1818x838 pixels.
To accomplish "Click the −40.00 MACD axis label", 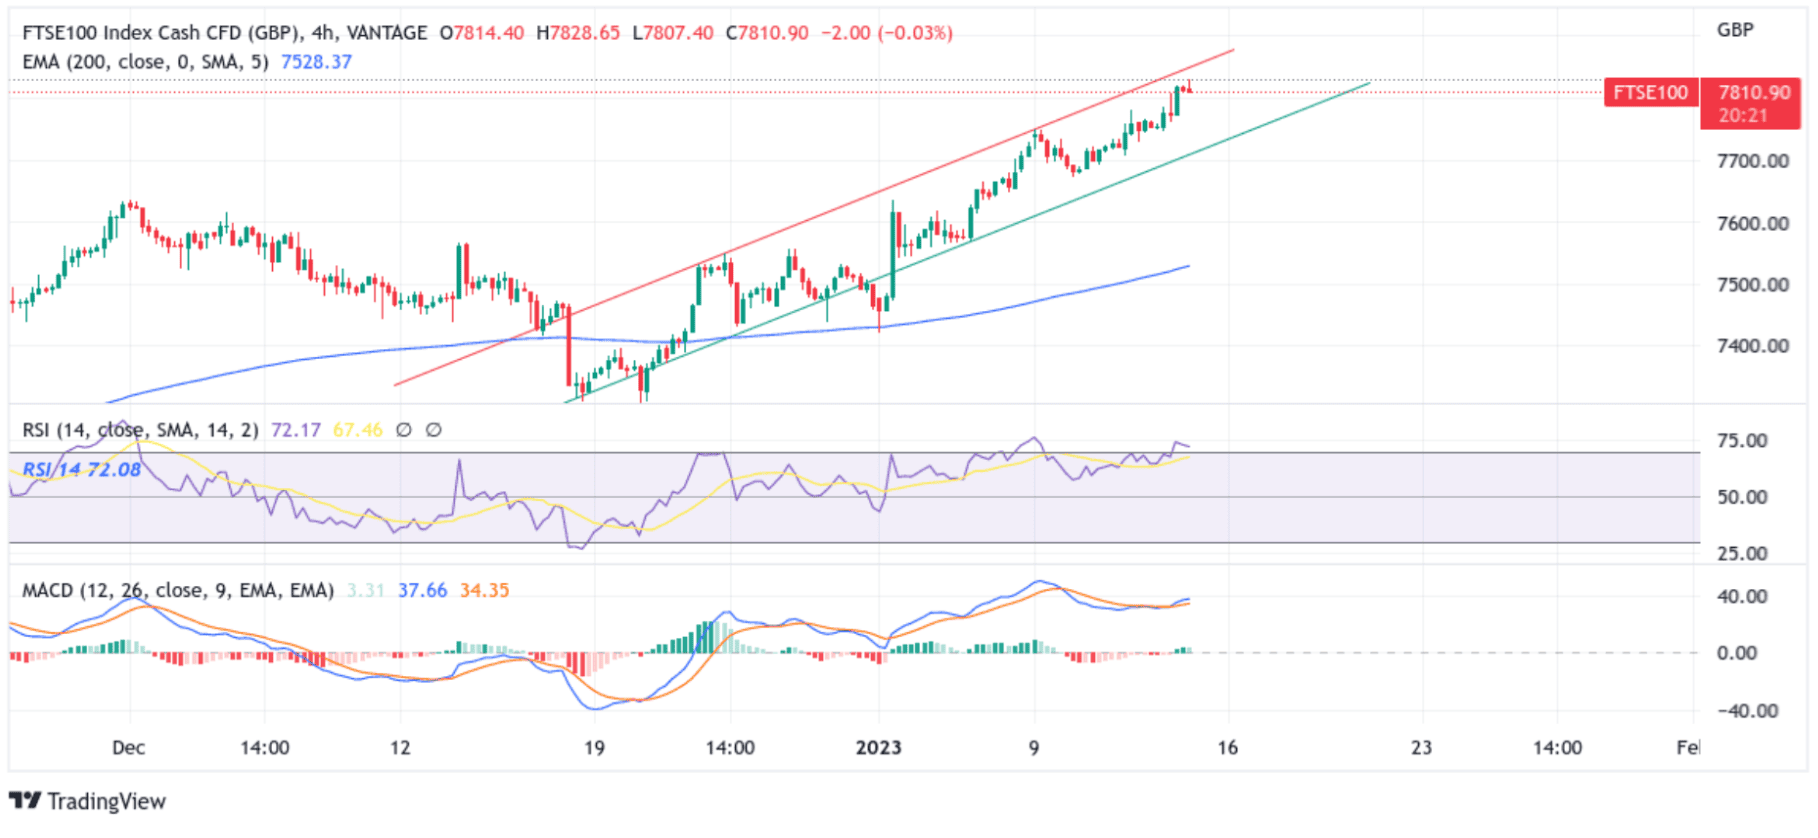I will point(1748,711).
